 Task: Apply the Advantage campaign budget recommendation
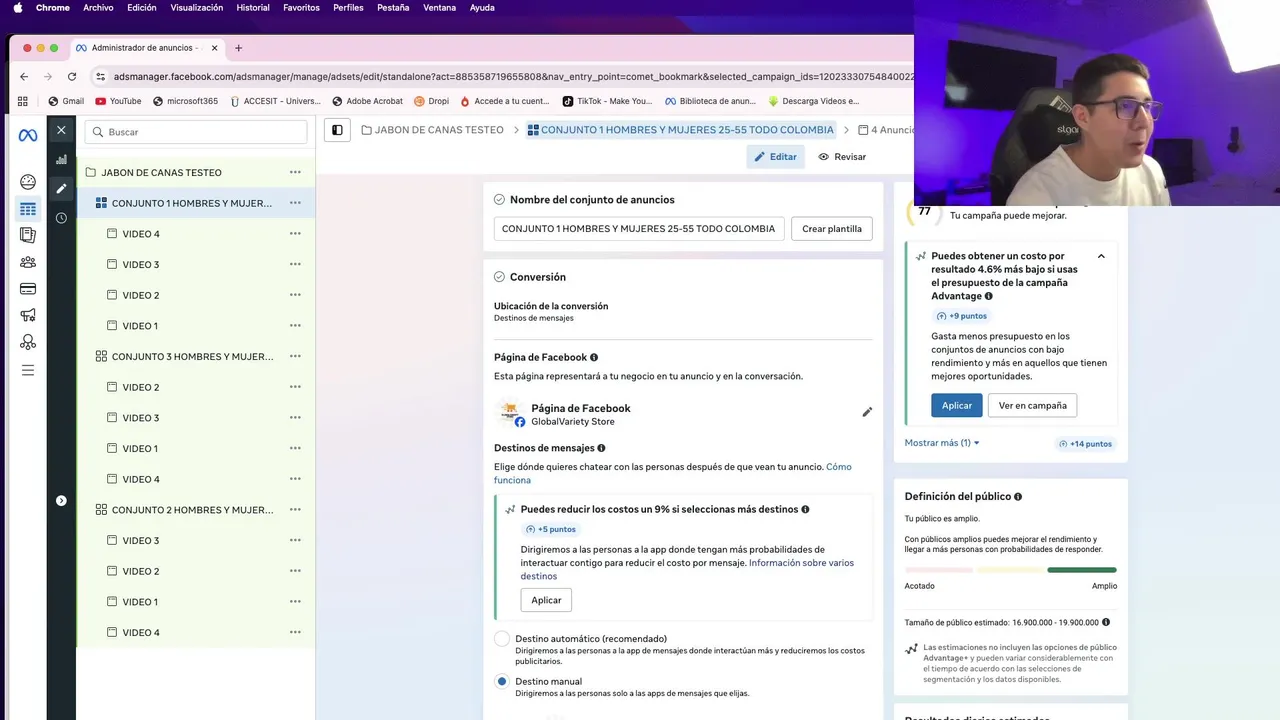(x=957, y=405)
